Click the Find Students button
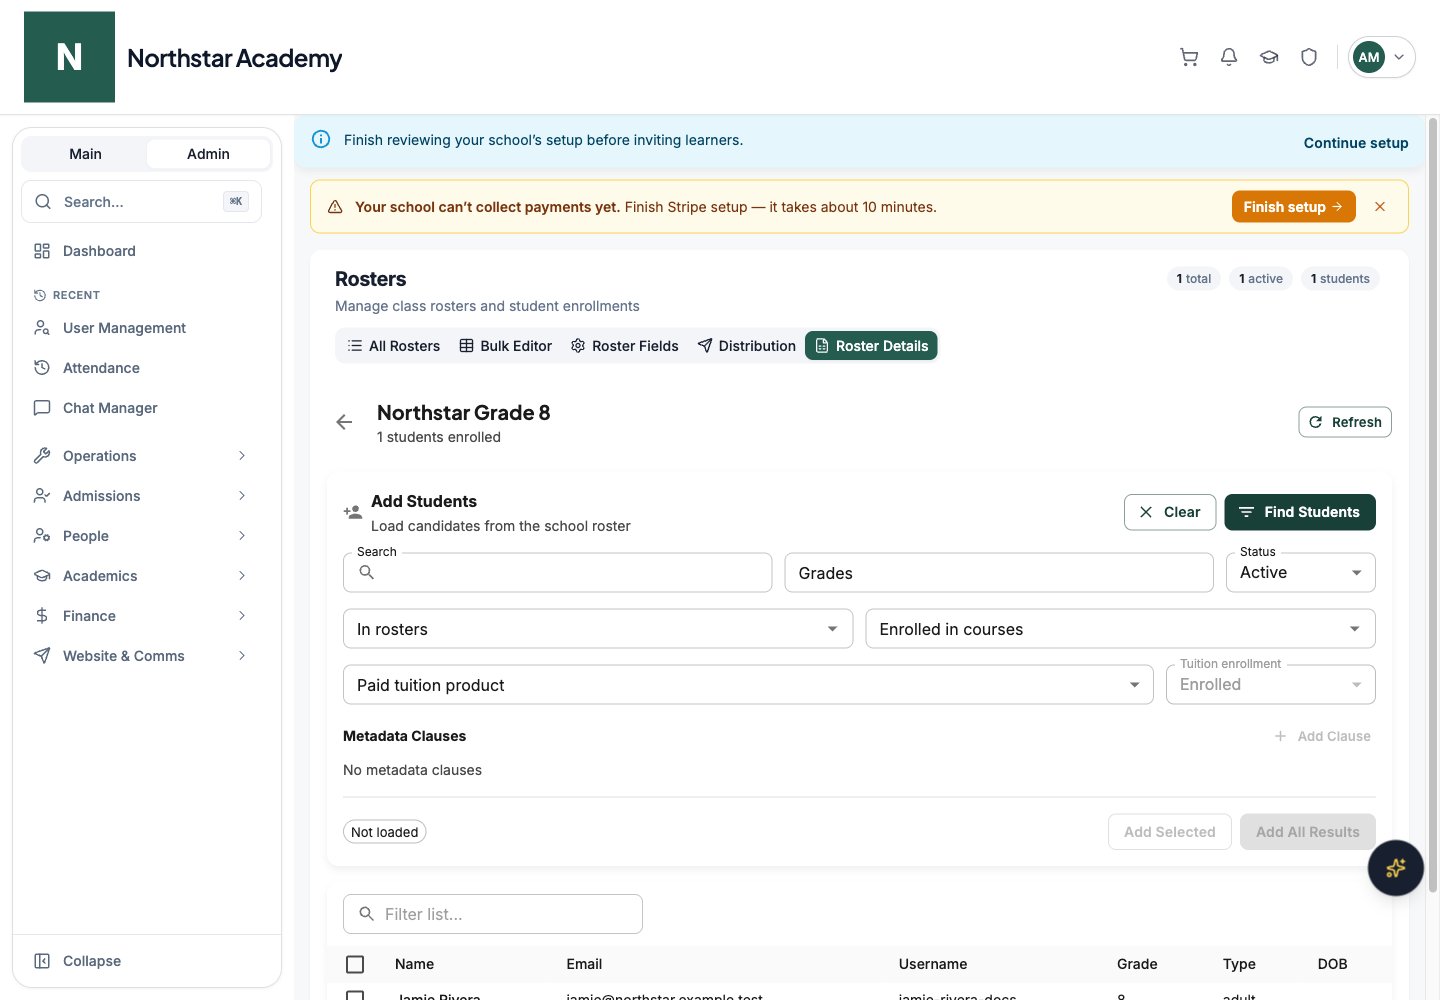1440x1000 pixels. tap(1300, 512)
